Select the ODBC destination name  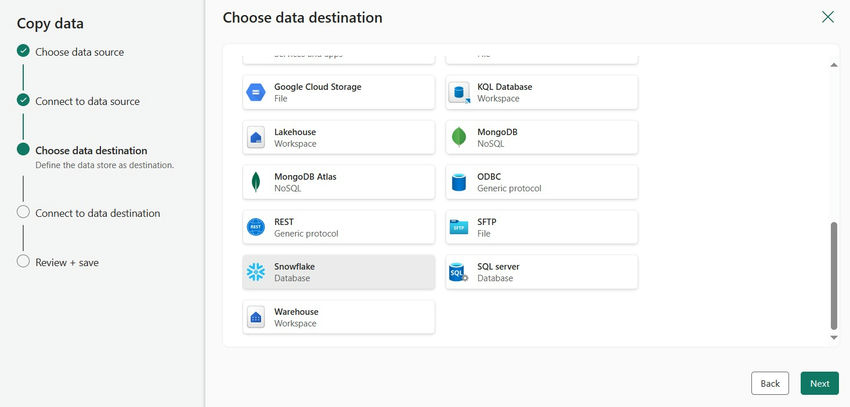tap(489, 177)
